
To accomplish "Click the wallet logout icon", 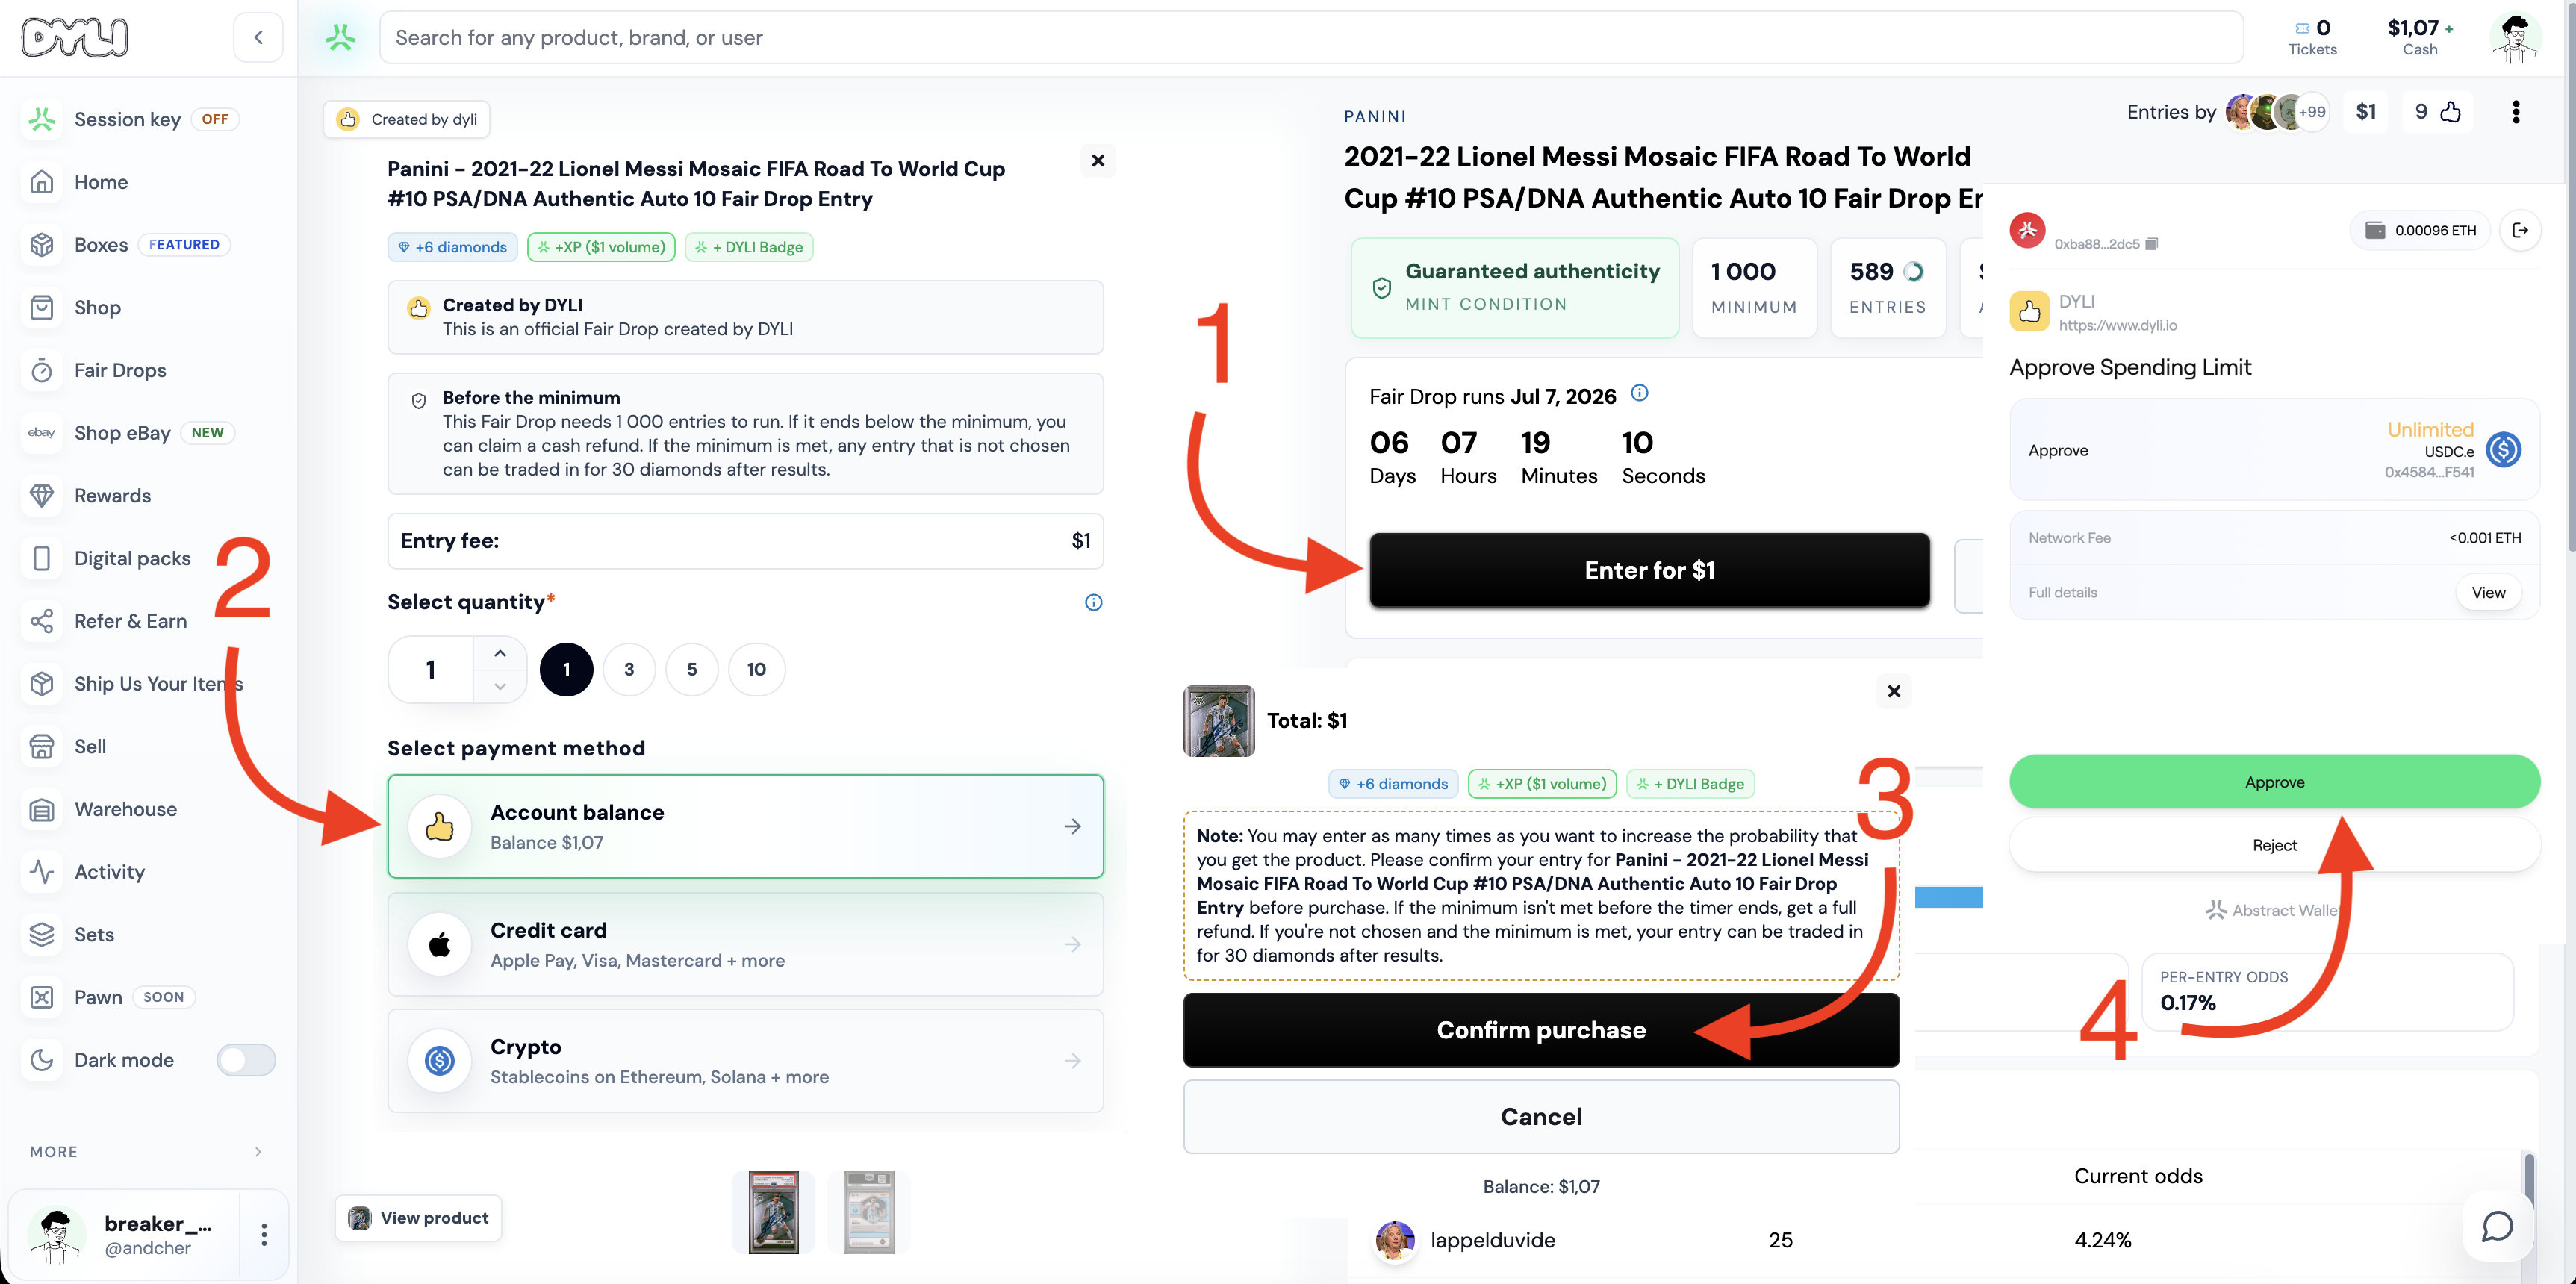I will pos(2521,230).
